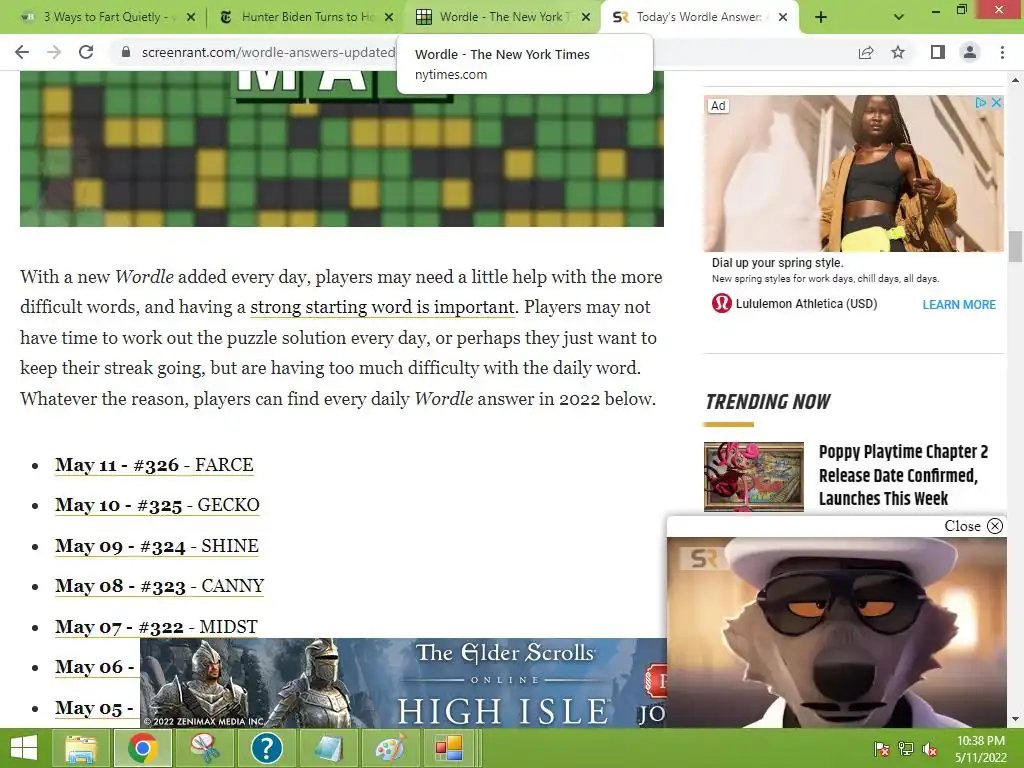
Task: Reload the Screenrant page
Action: [x=86, y=52]
